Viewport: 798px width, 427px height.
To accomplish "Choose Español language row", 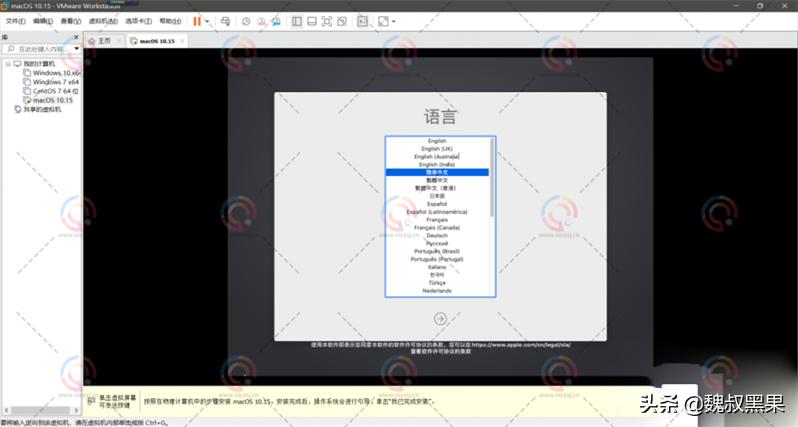I will (x=437, y=204).
